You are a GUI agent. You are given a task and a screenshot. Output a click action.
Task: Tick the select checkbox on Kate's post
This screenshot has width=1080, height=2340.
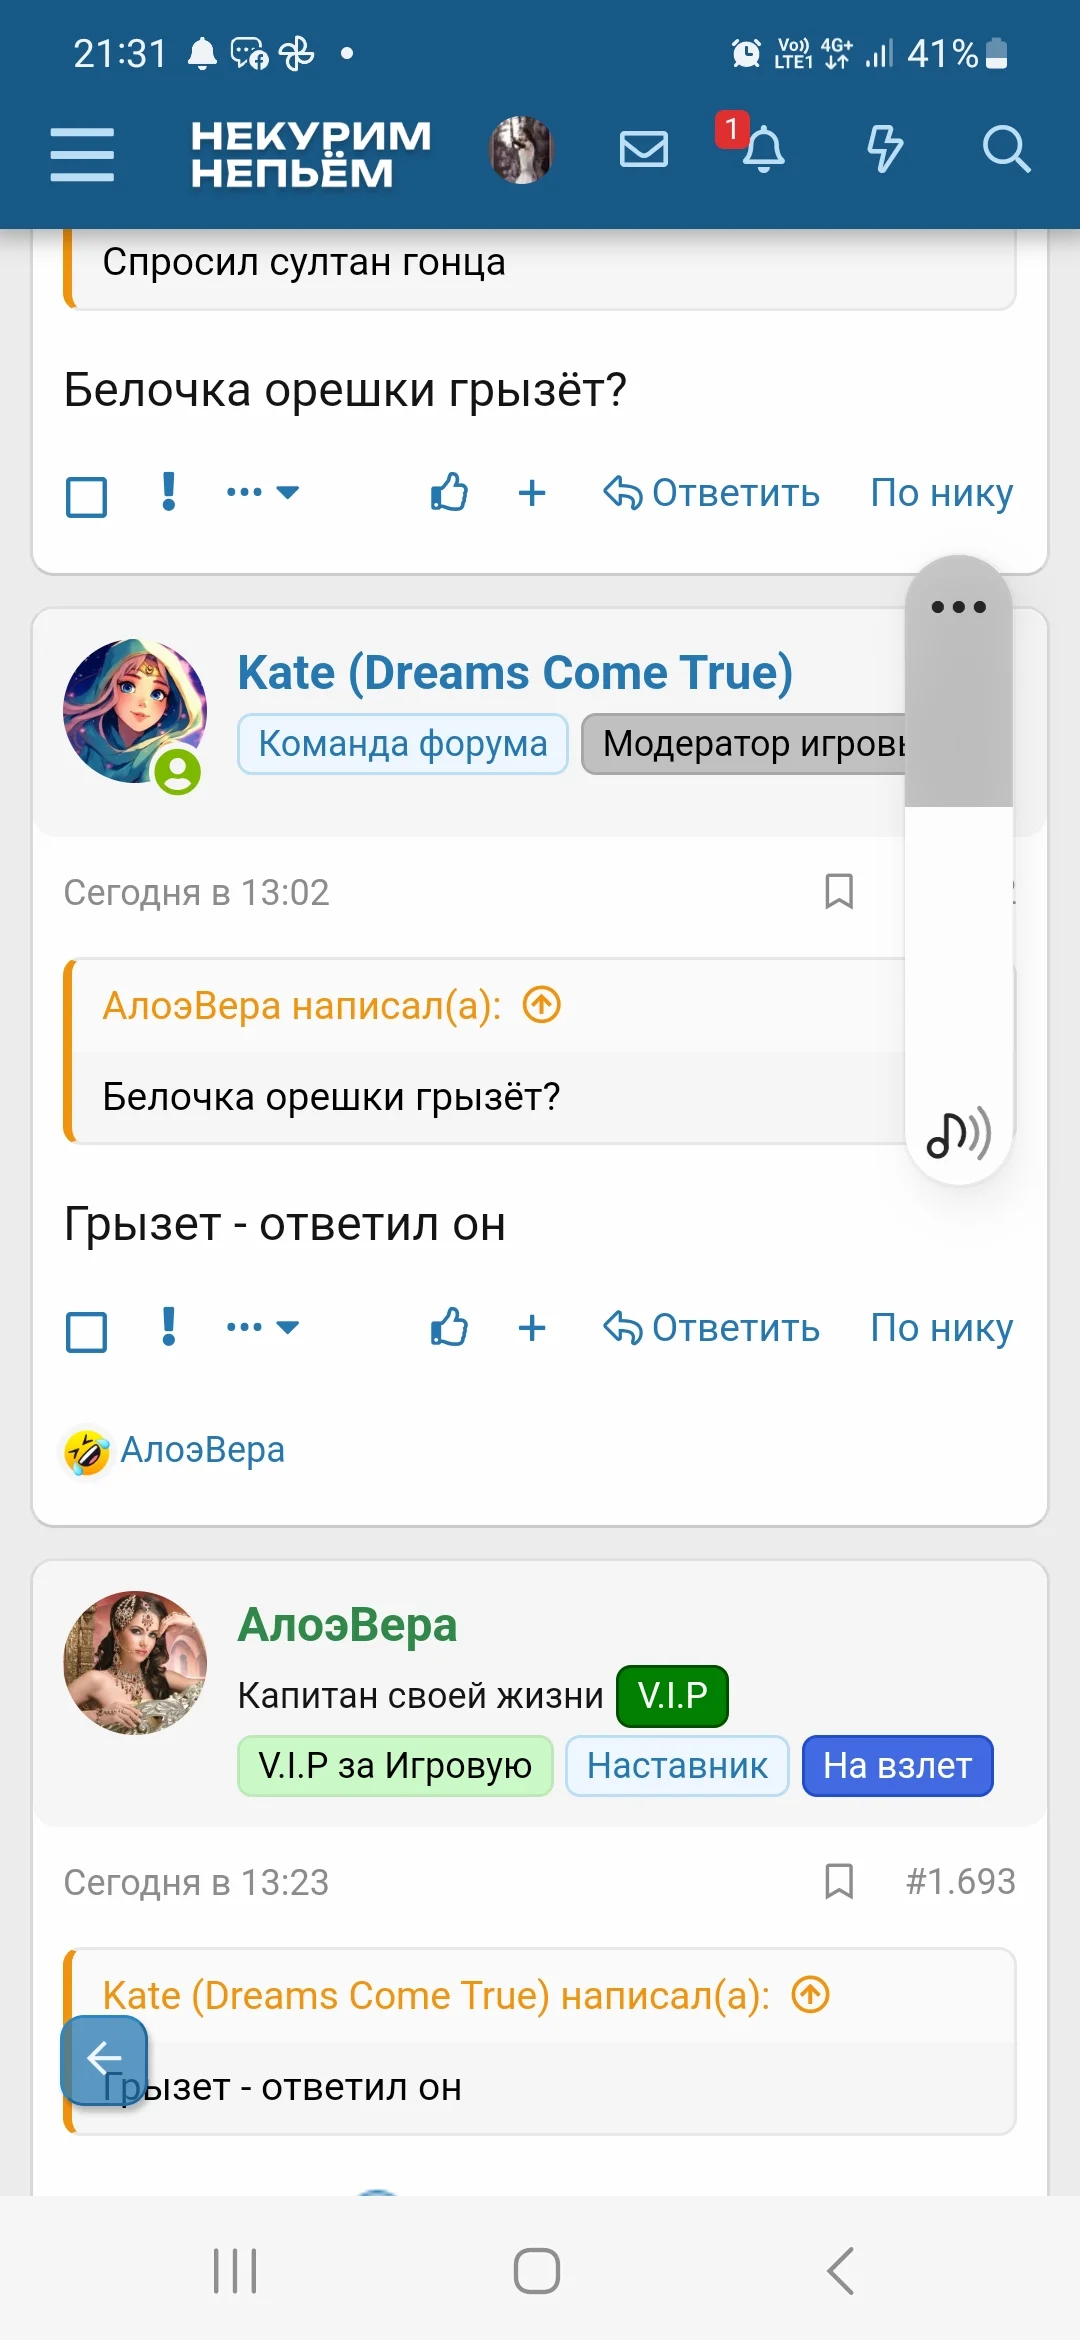click(87, 1331)
